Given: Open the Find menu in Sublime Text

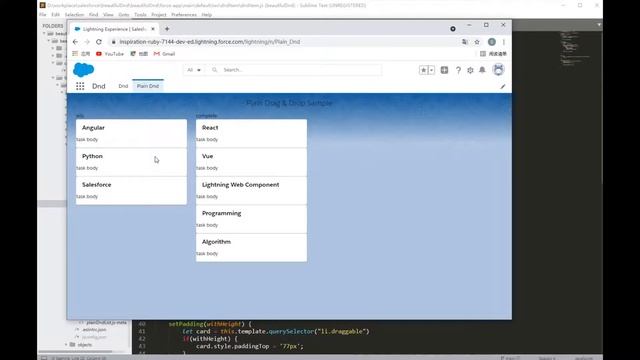Looking at the screenshot, I should [x=93, y=15].
